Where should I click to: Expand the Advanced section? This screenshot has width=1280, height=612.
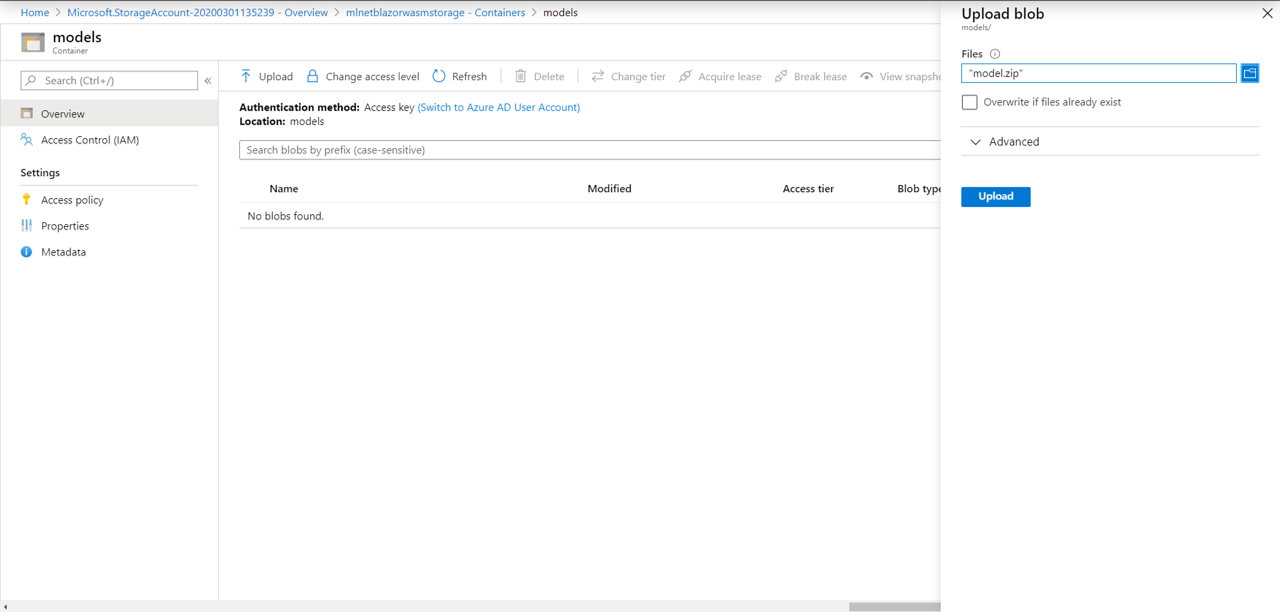click(x=976, y=142)
